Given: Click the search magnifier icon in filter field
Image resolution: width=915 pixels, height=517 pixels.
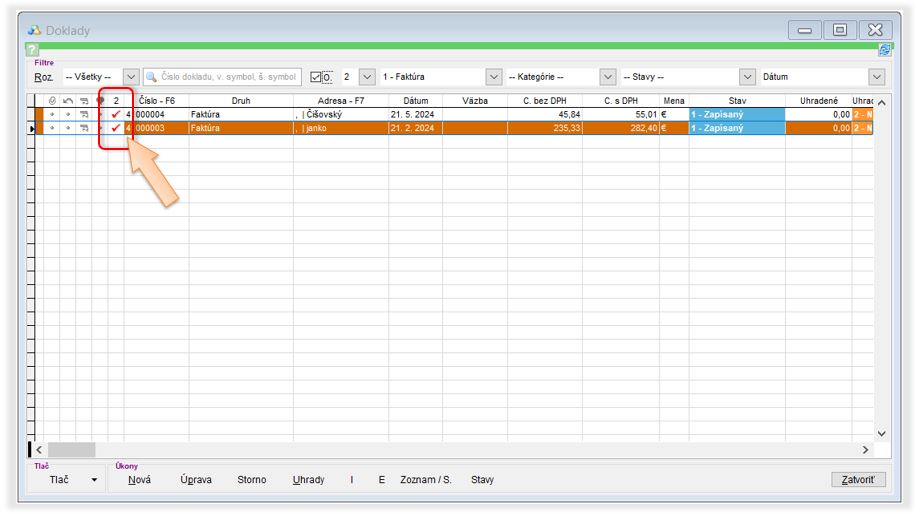Looking at the screenshot, I should point(152,77).
